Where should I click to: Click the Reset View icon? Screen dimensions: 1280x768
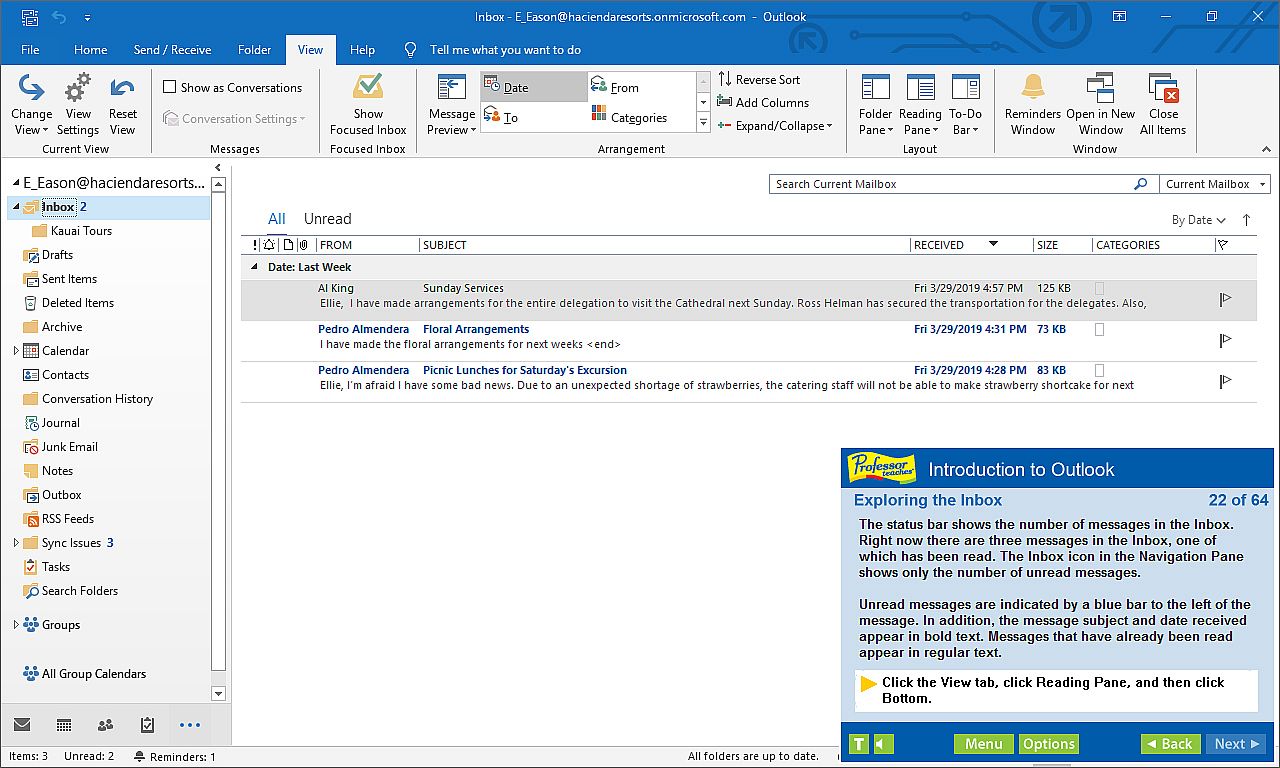pyautogui.click(x=122, y=90)
